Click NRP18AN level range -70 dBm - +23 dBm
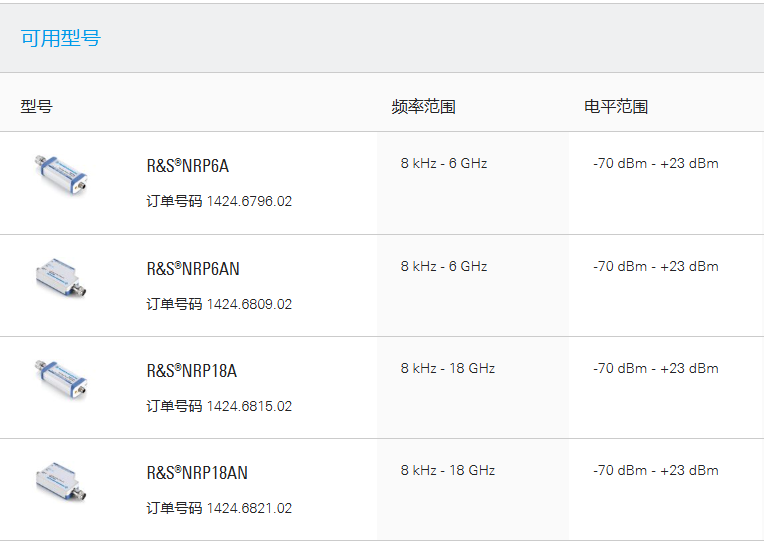This screenshot has width=764, height=546. coord(656,471)
